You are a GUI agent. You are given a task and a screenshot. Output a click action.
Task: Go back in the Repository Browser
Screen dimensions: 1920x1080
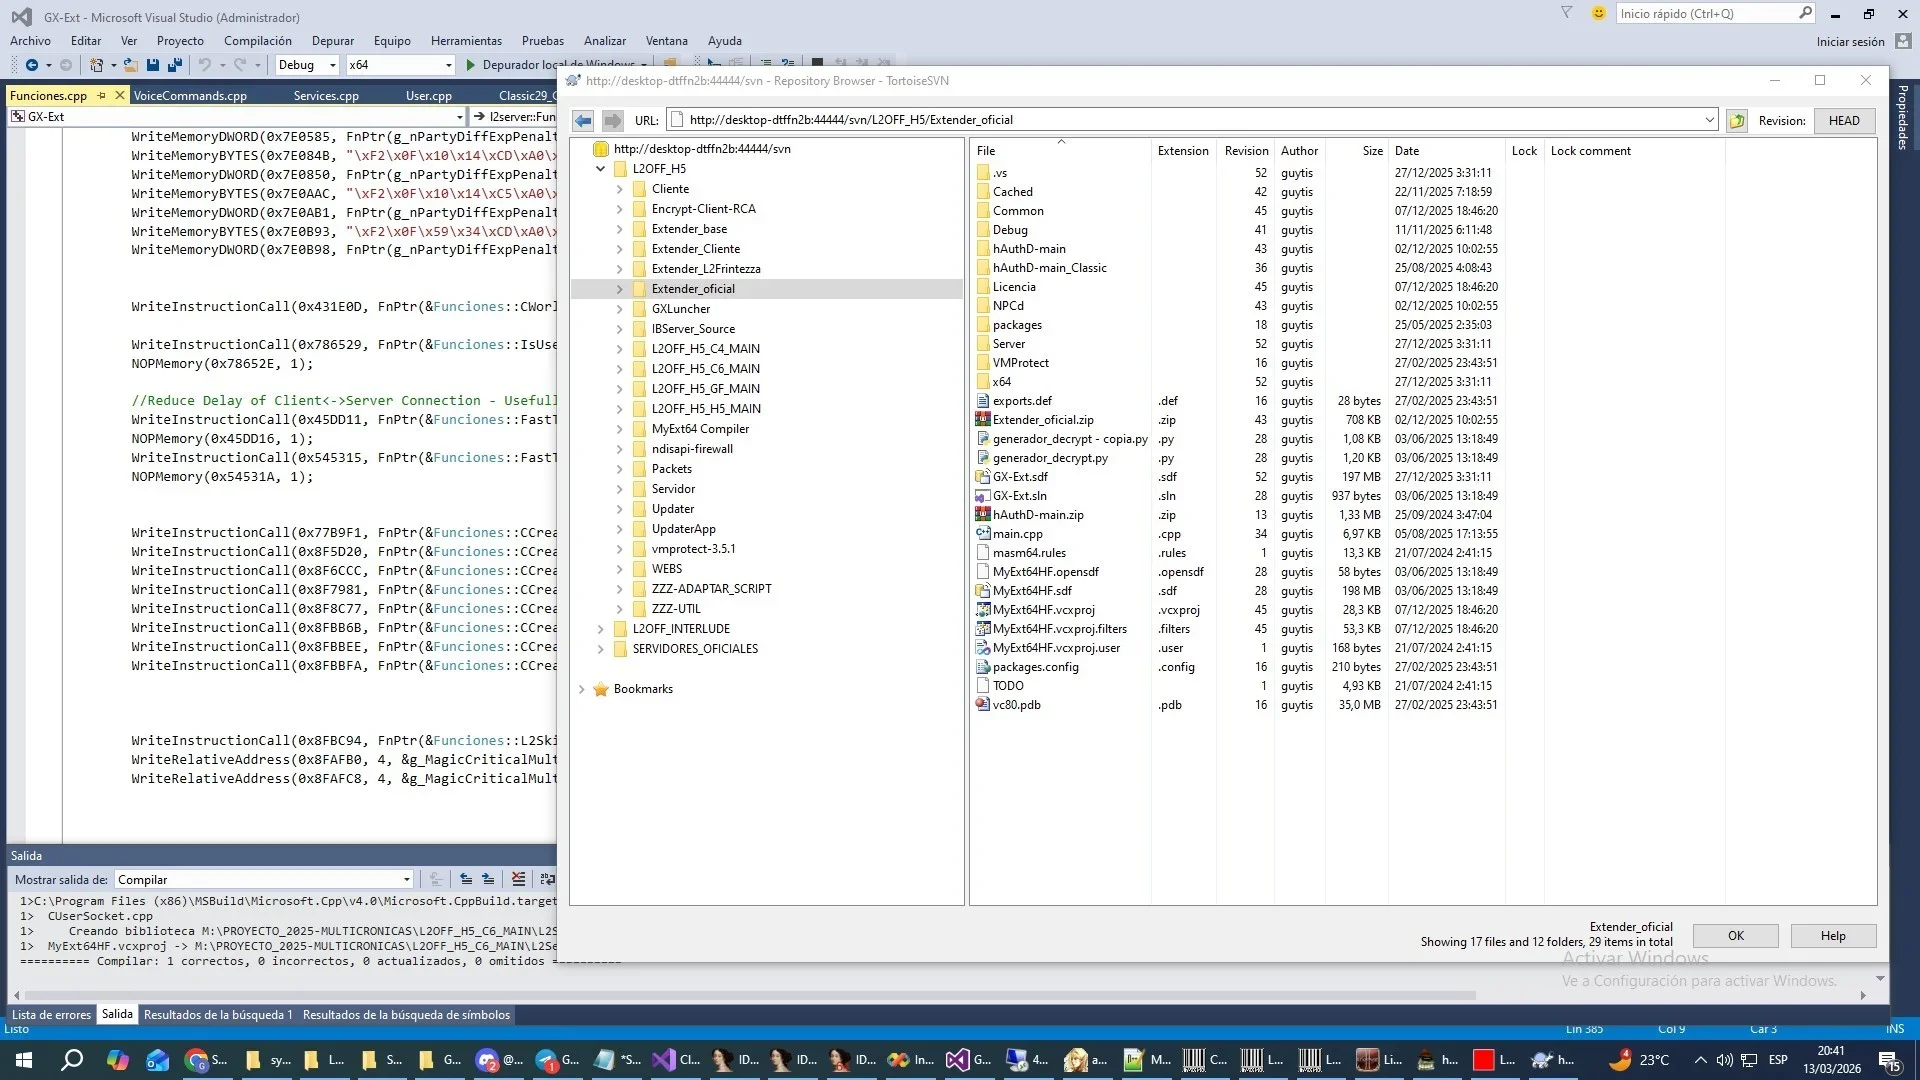pos(583,121)
